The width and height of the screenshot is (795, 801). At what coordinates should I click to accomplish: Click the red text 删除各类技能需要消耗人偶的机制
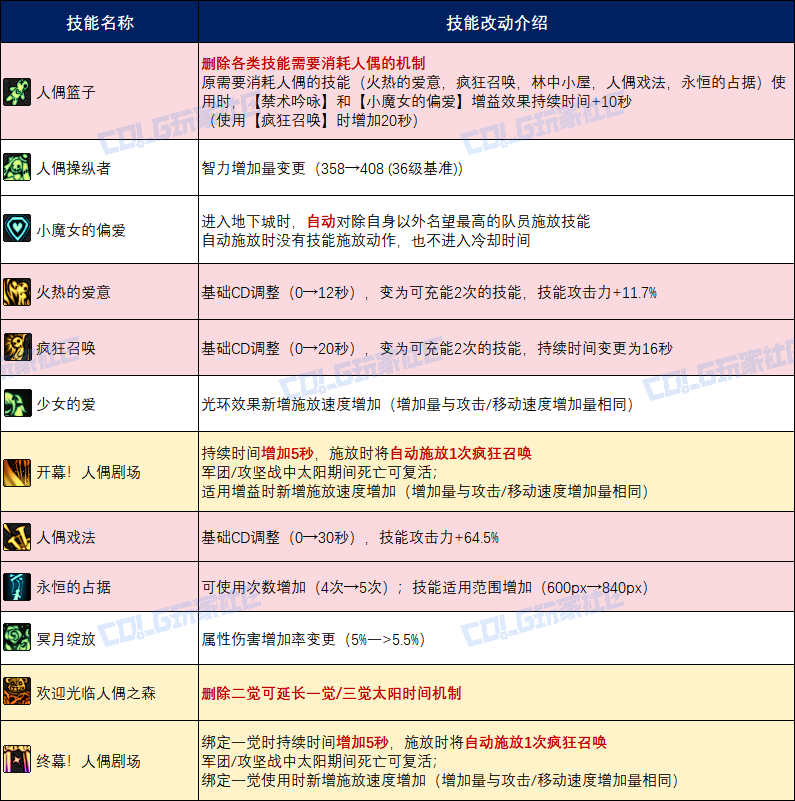click(313, 62)
